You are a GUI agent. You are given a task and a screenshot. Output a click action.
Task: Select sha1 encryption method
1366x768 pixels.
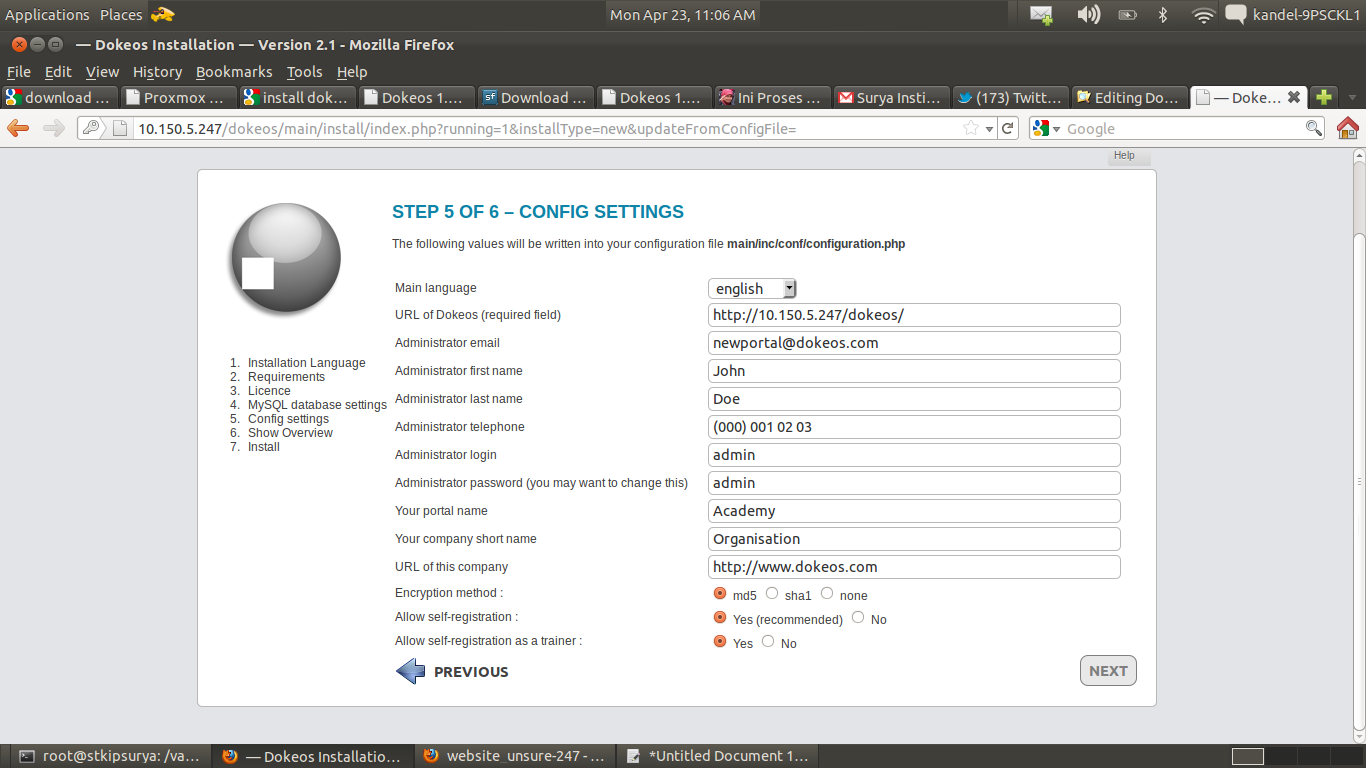pos(772,594)
